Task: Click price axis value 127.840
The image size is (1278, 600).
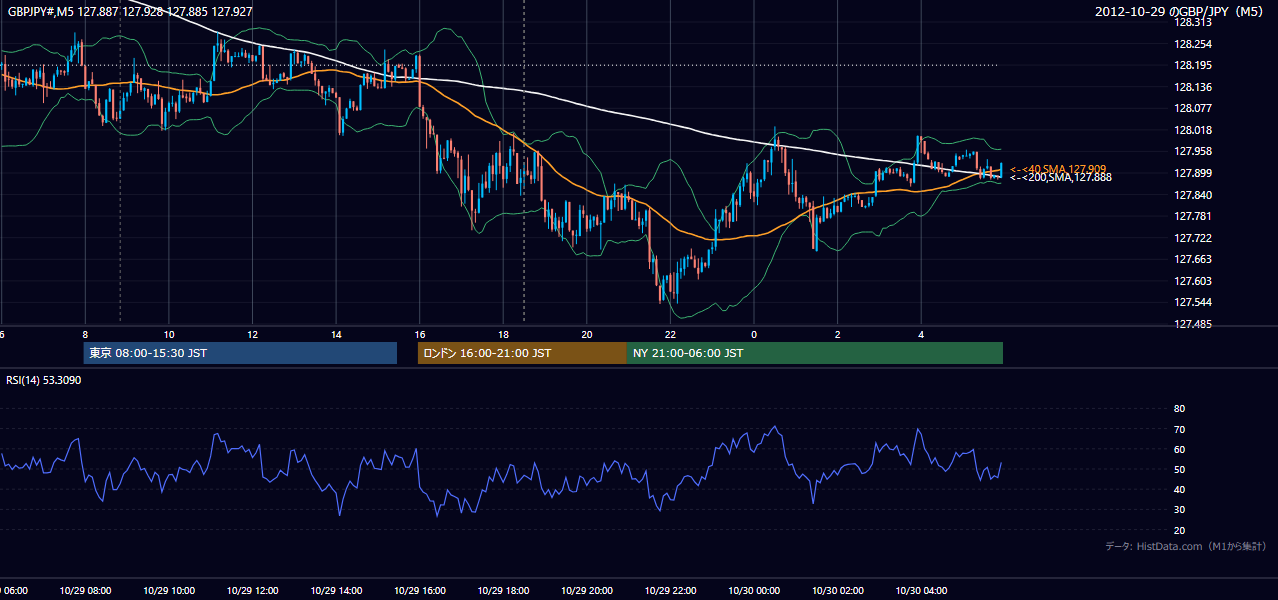Action: 1192,195
